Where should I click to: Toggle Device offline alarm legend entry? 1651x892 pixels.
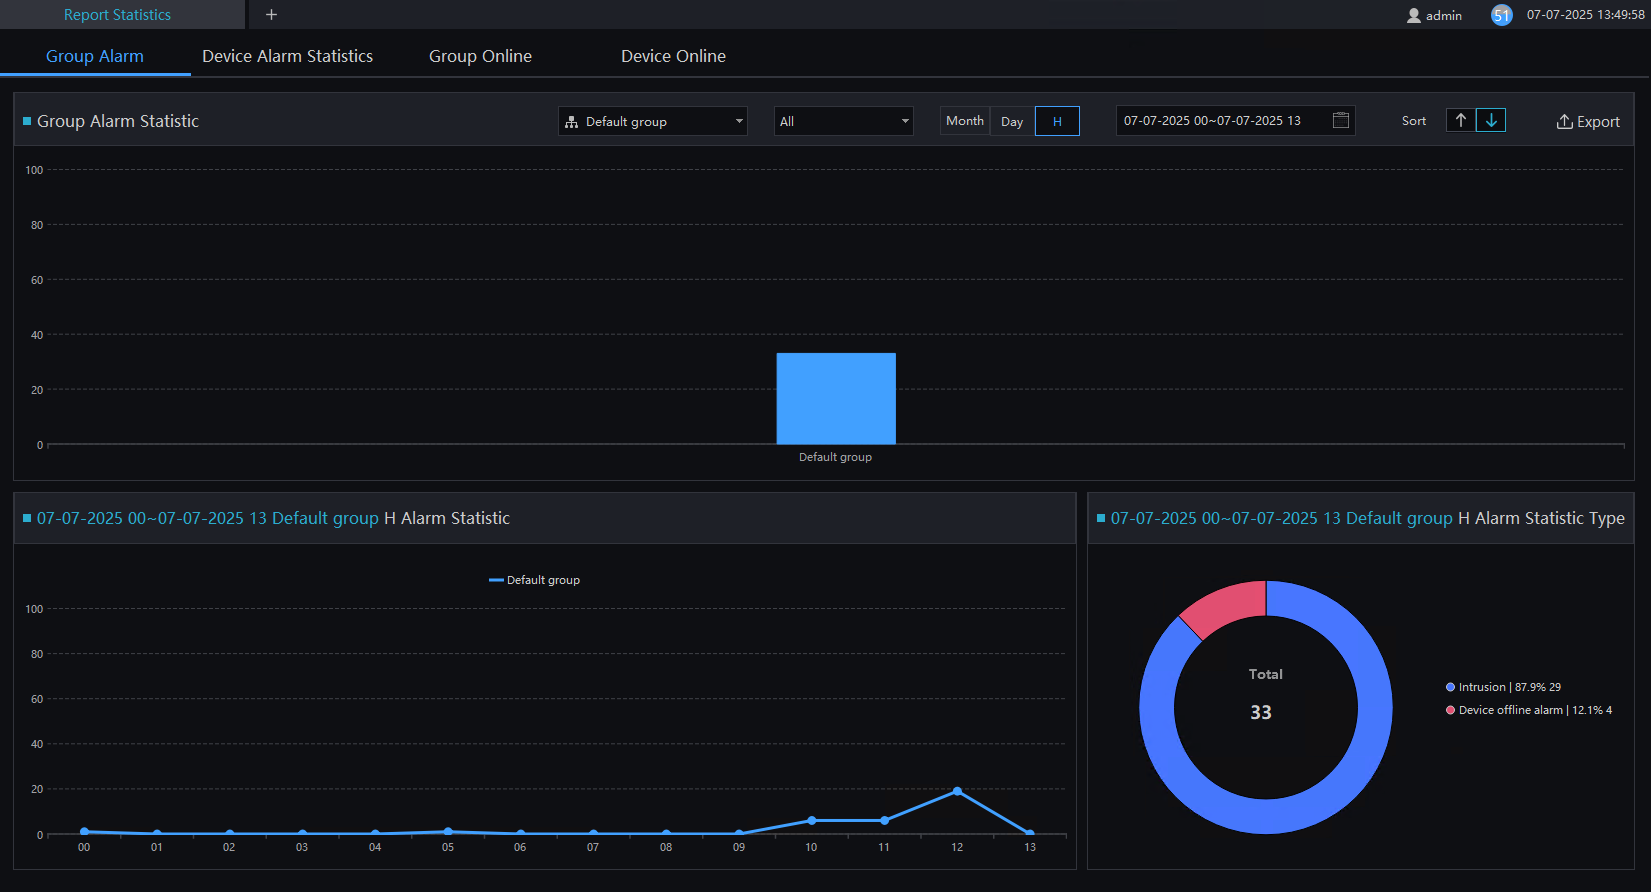(1529, 710)
